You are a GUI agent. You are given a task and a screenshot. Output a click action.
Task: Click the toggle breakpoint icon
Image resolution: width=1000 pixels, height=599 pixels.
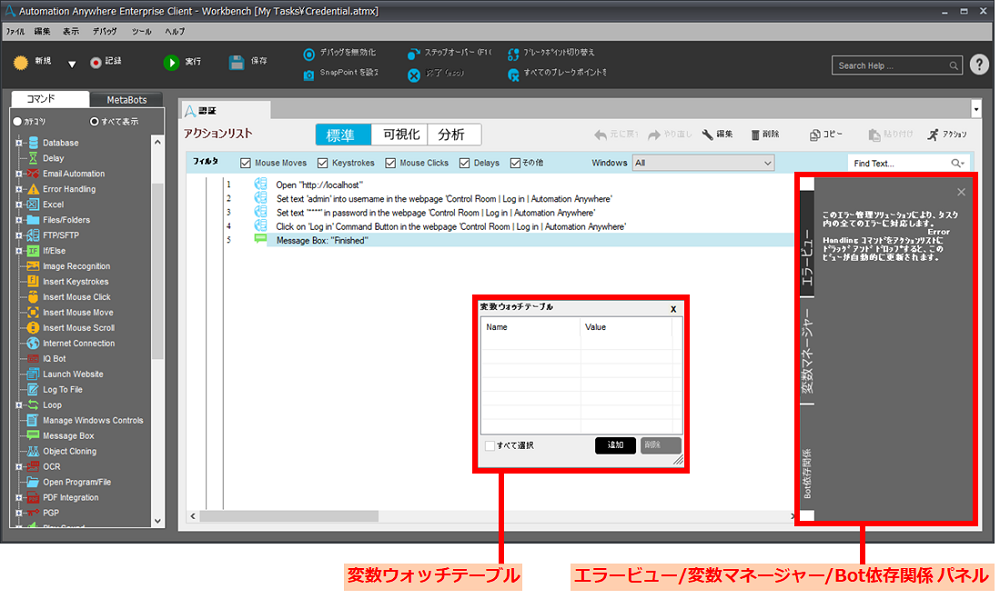click(x=513, y=54)
